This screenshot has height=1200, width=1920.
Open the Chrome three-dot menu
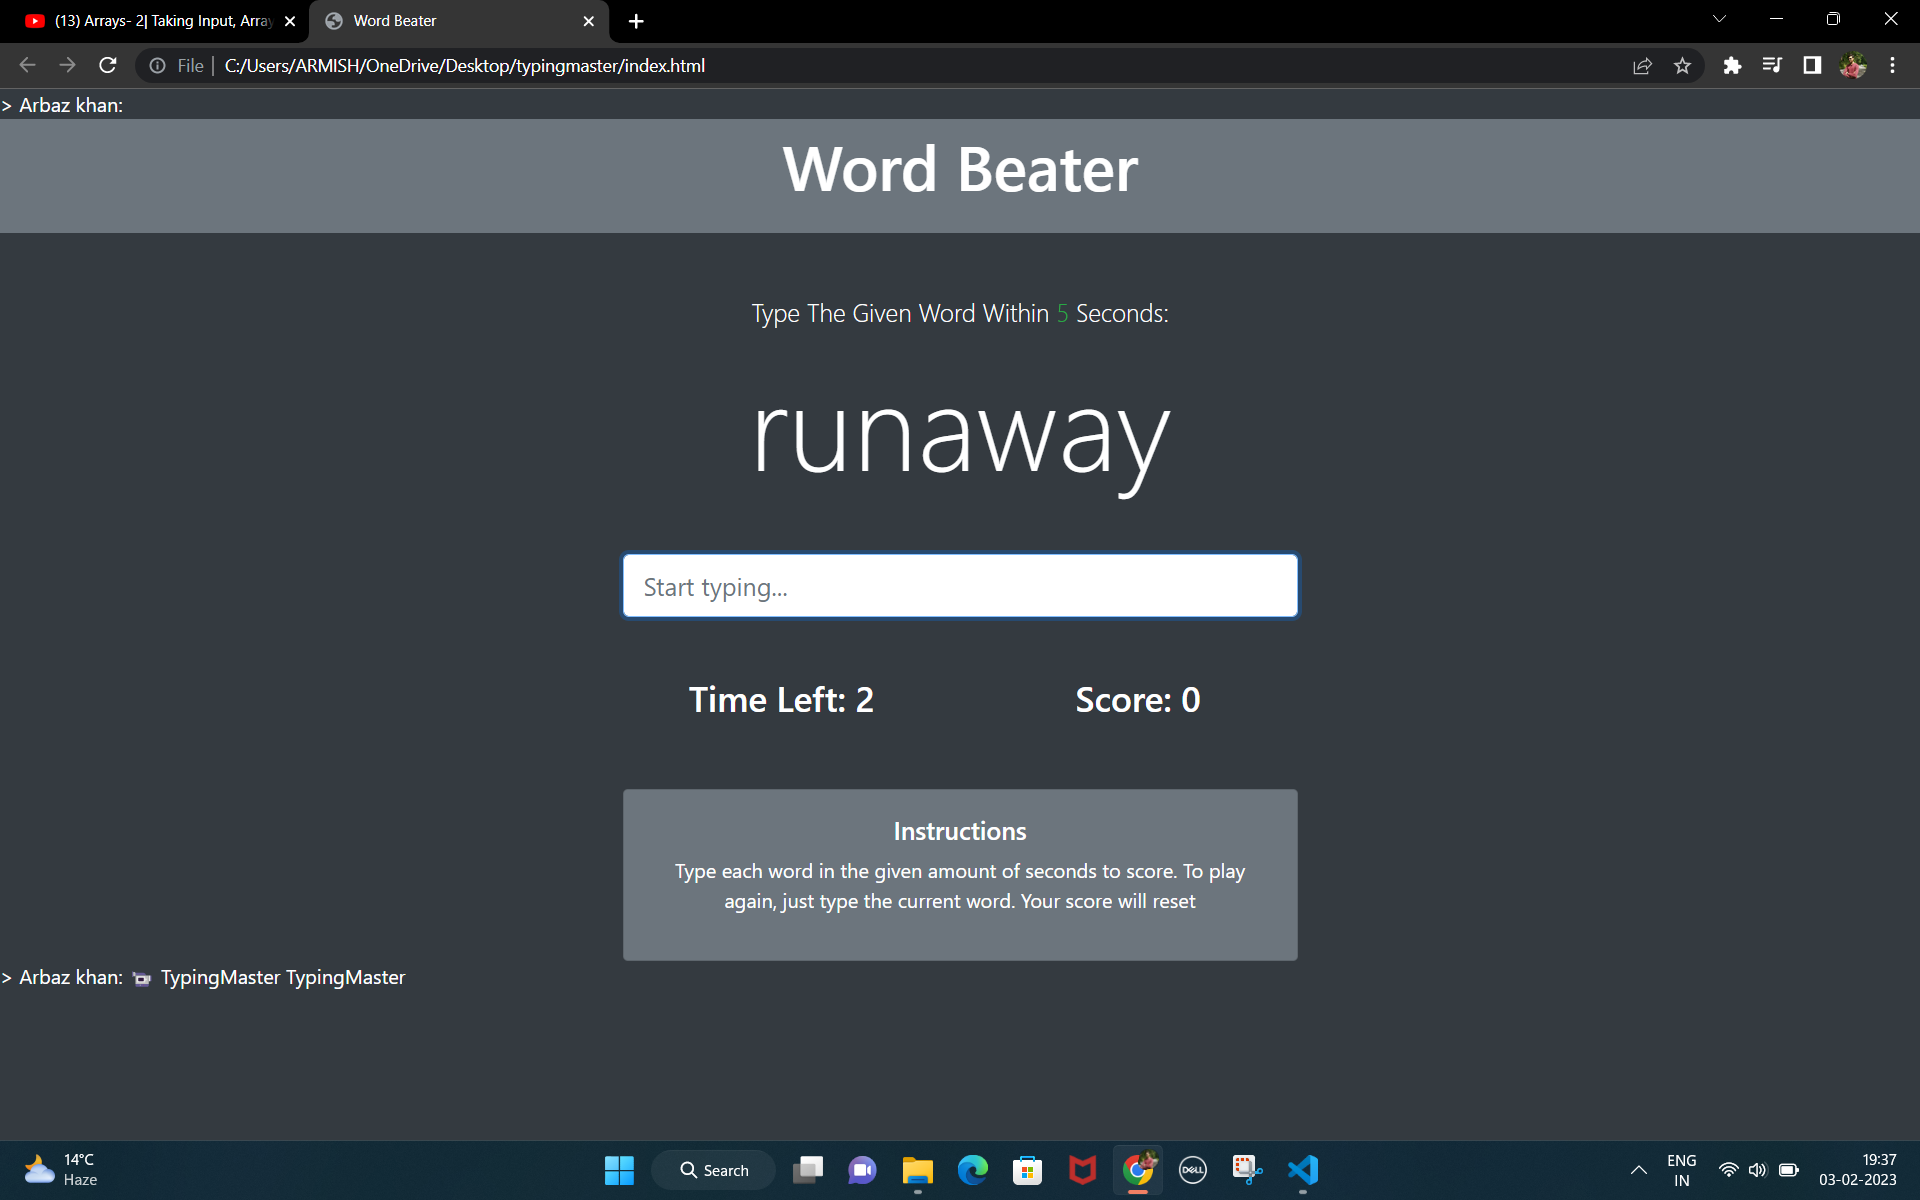[1892, 65]
